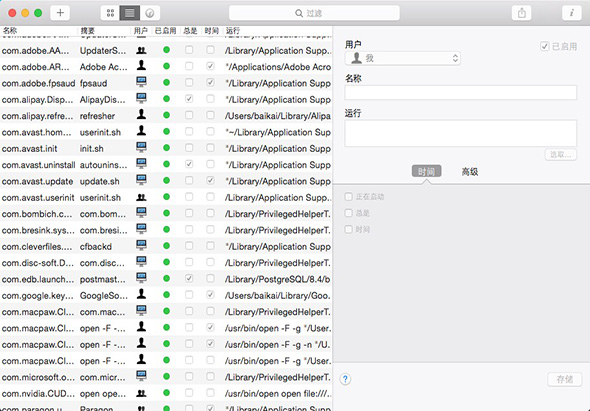
Task: Switch to the icon grid view
Action: 110,13
